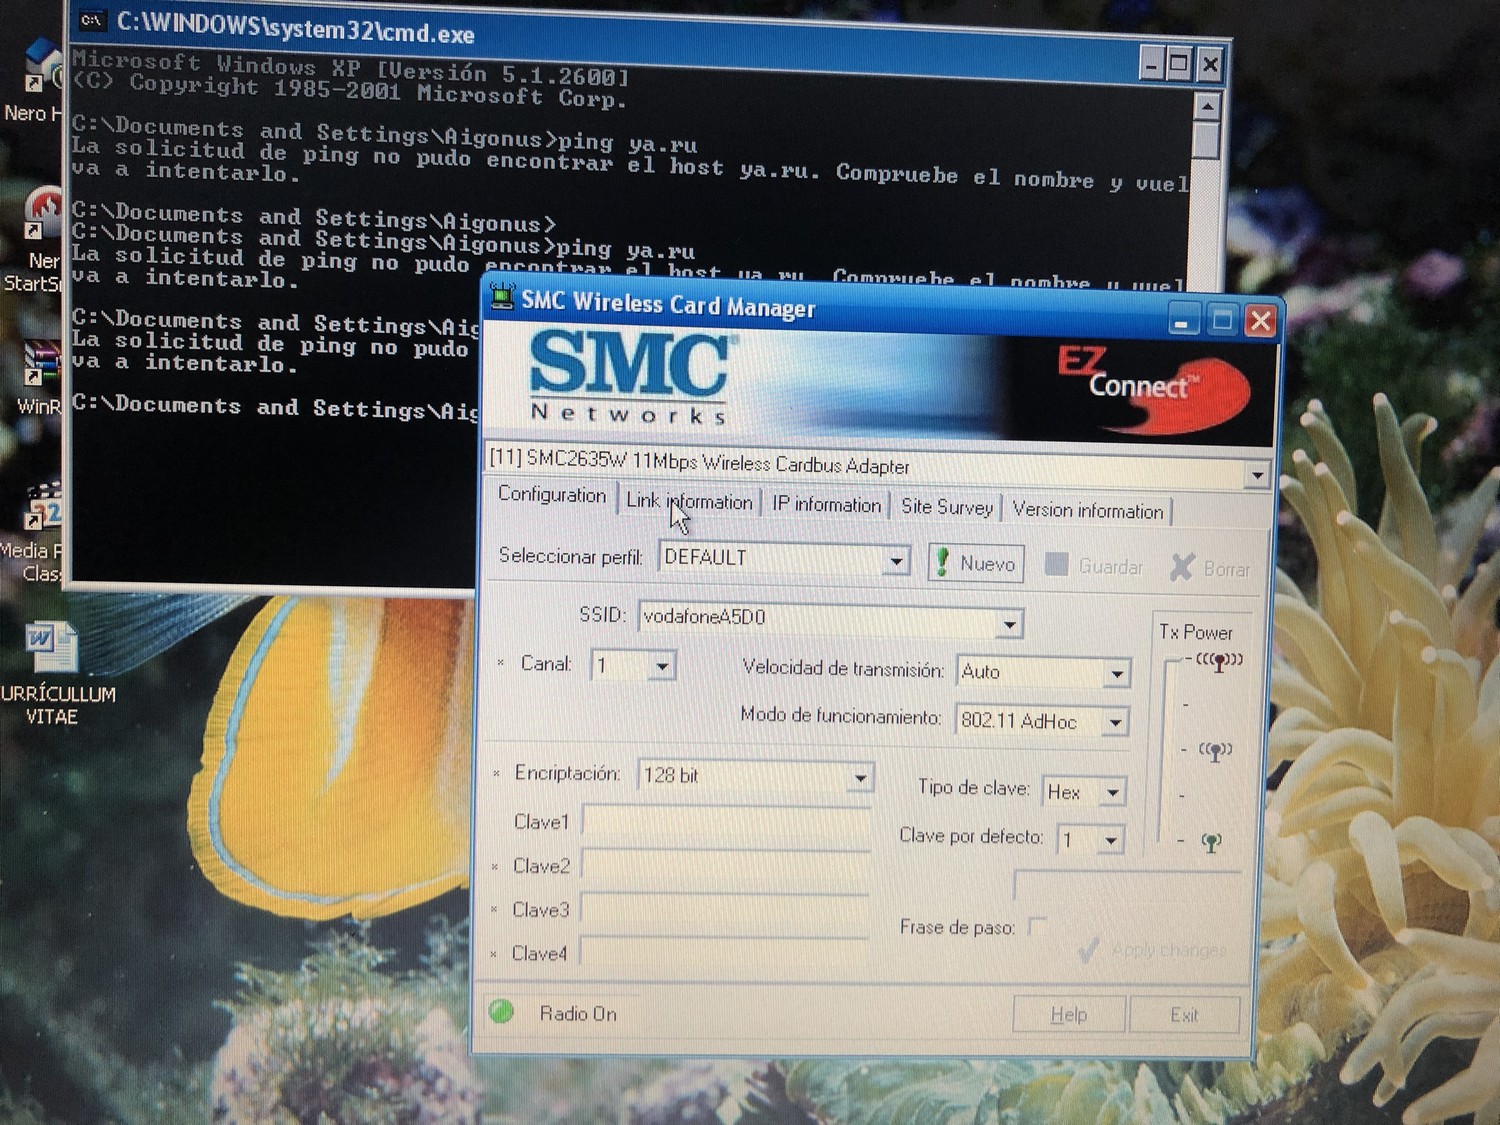
Task: Click Apply changes
Action: (x=1154, y=950)
